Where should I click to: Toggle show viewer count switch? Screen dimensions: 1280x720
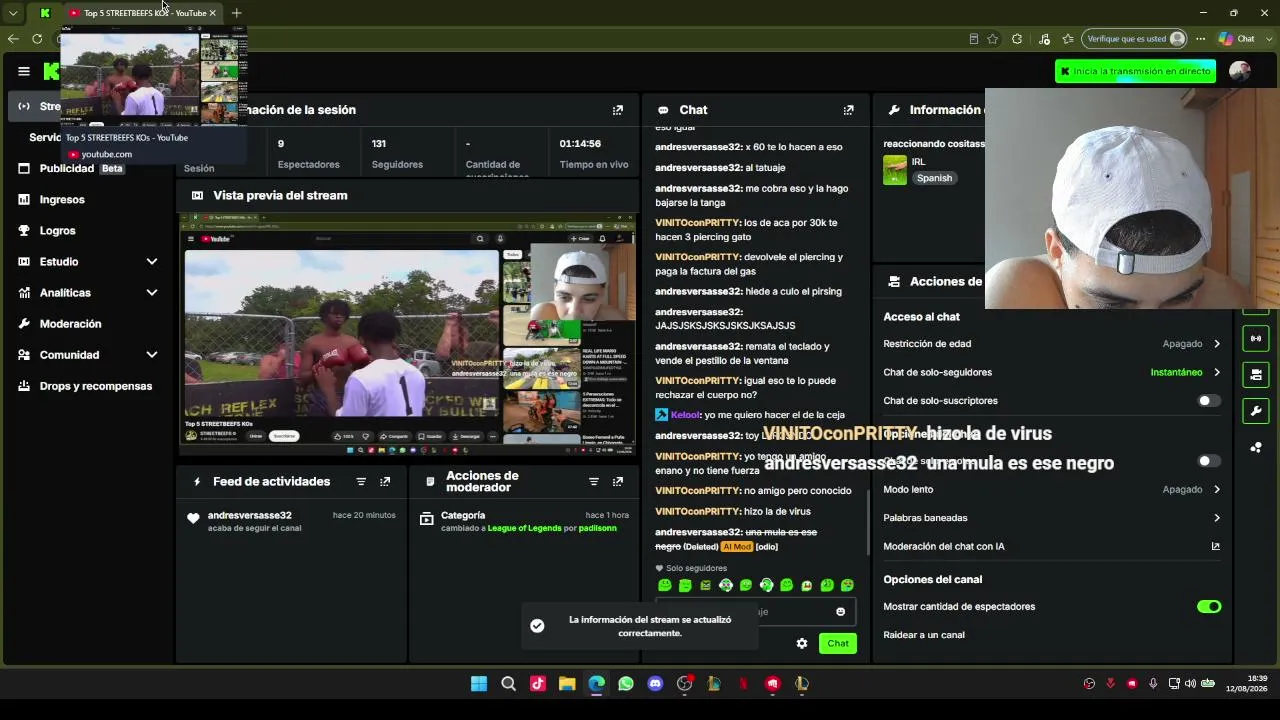[1209, 607]
